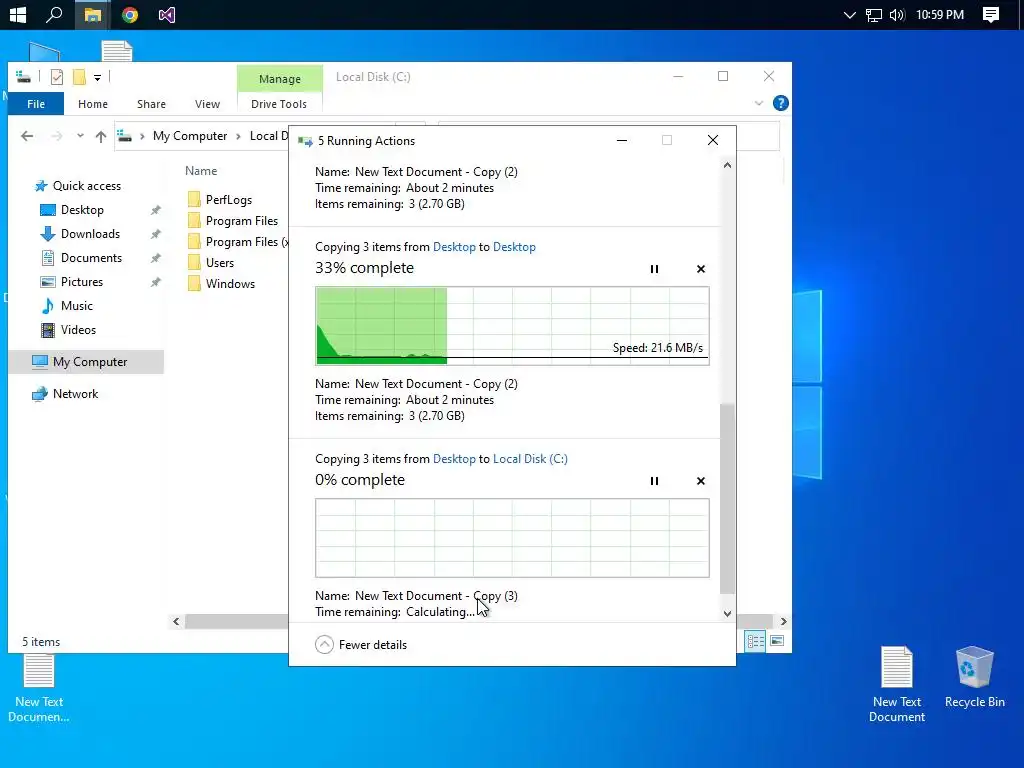This screenshot has height=768, width=1024.
Task: Pause the 0% complete copy
Action: [654, 481]
